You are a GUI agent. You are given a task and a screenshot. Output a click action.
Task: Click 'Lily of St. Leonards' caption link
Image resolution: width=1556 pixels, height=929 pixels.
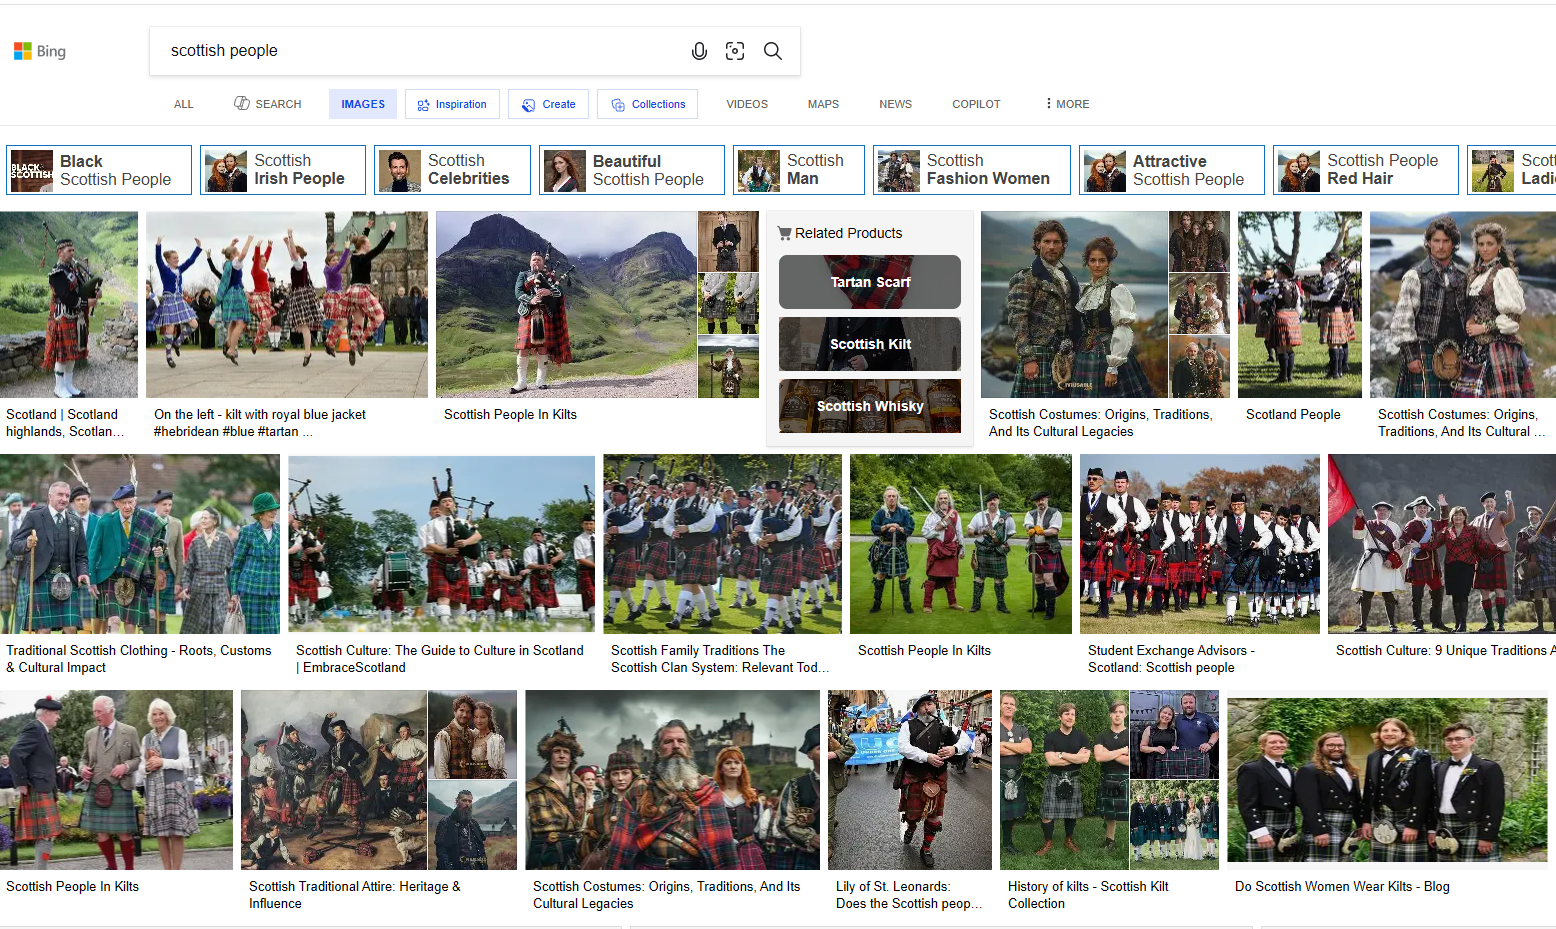coord(909,895)
